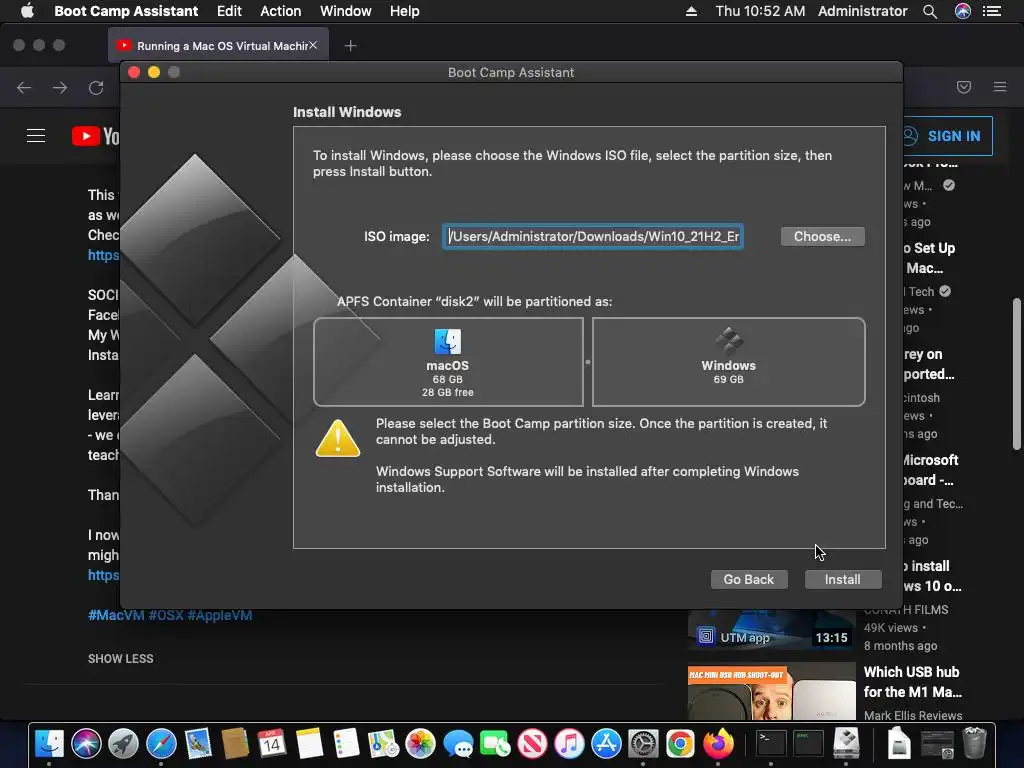Click the #AppleVM hashtag link
Viewport: 1024px width, 768px height.
pyautogui.click(x=219, y=615)
